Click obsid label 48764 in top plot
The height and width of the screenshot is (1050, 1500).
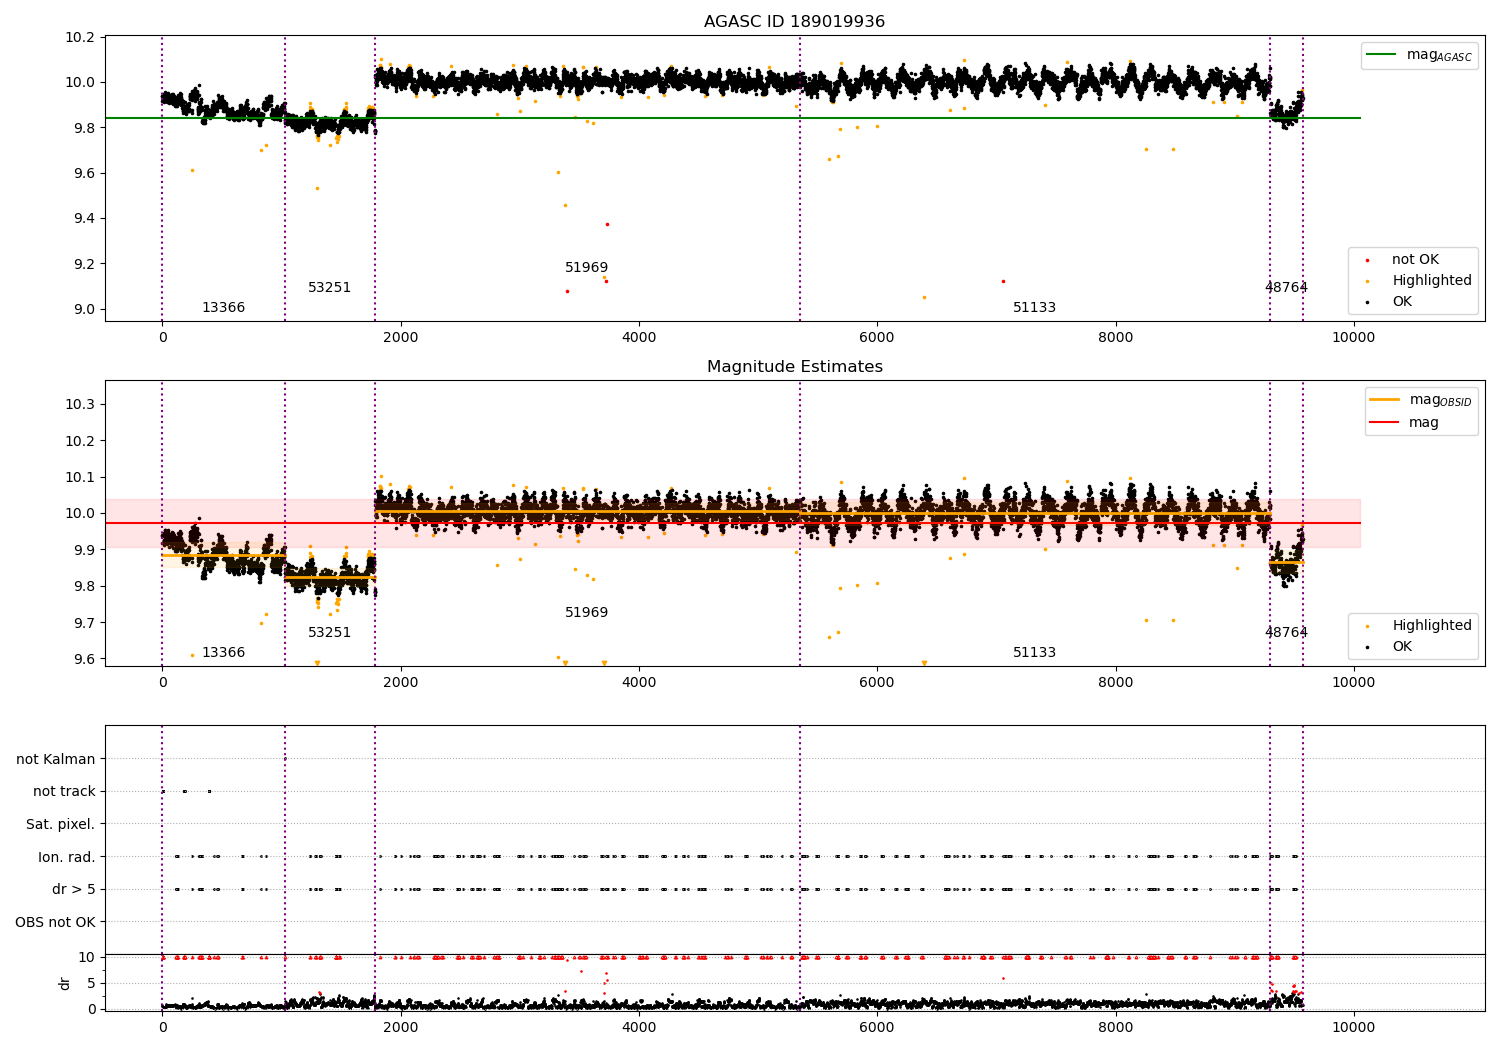coord(1286,288)
